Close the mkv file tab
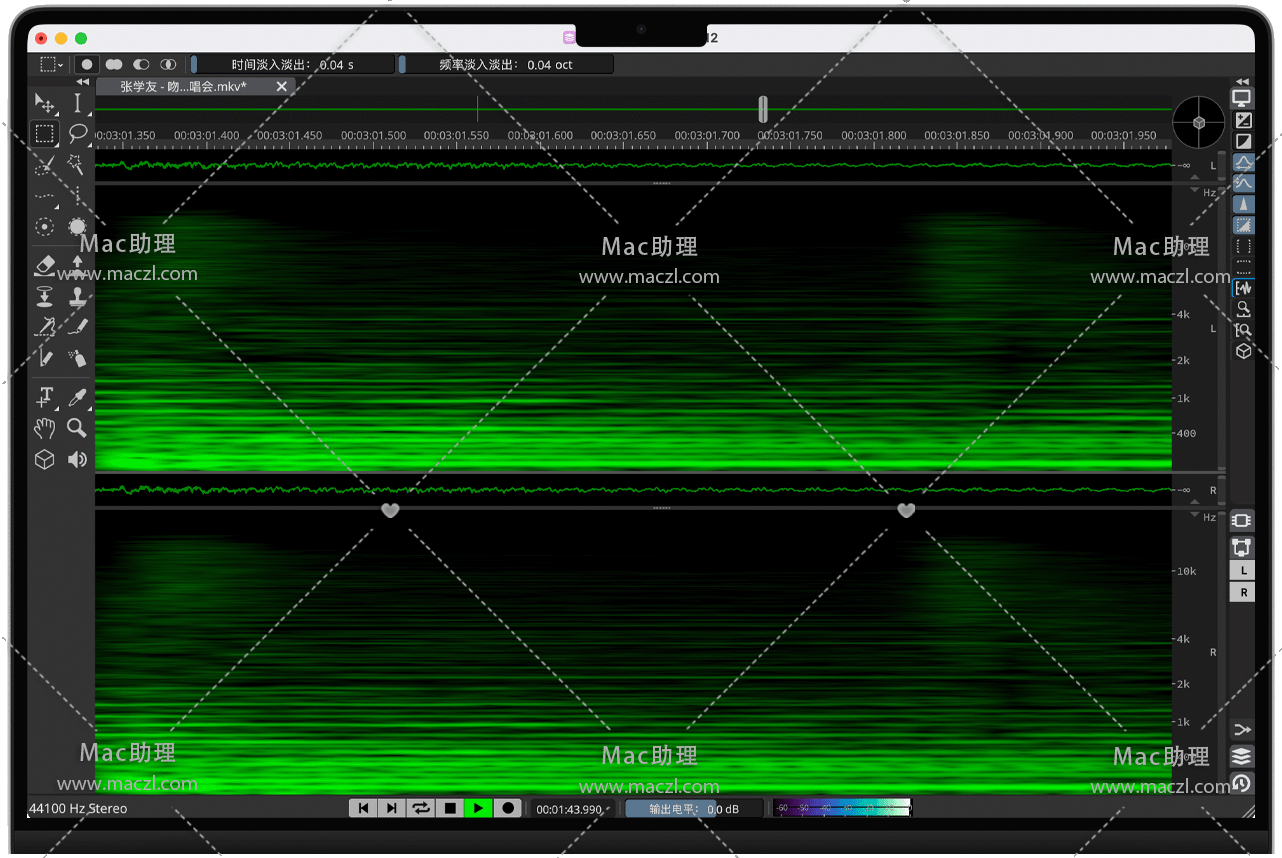The width and height of the screenshot is (1282, 858). (281, 87)
